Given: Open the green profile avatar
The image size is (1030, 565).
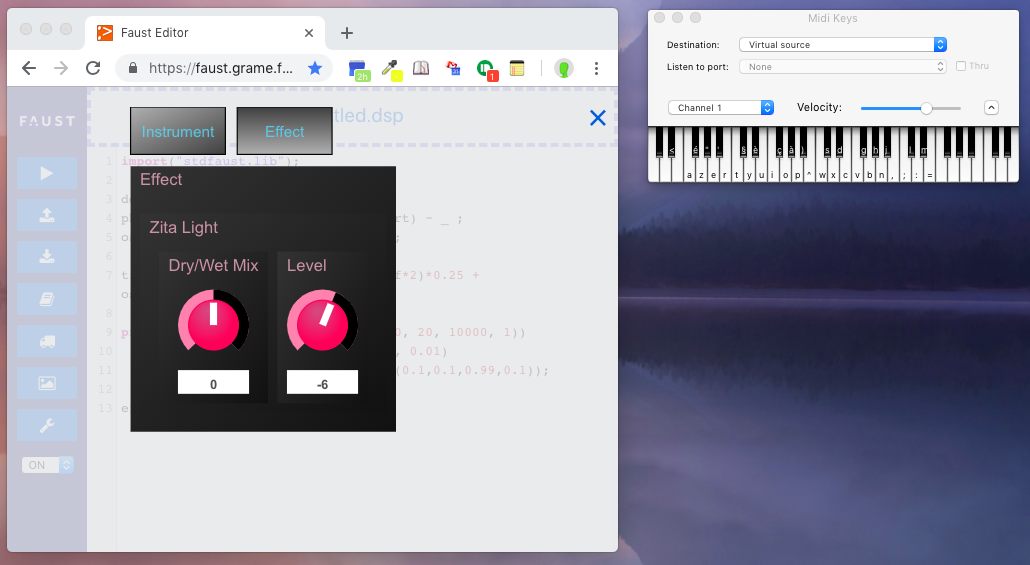Looking at the screenshot, I should point(564,68).
